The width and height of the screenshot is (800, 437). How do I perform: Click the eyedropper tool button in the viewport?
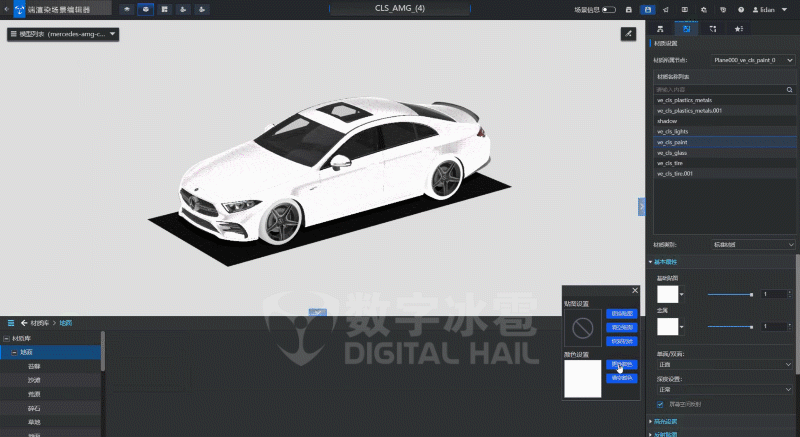coord(628,34)
